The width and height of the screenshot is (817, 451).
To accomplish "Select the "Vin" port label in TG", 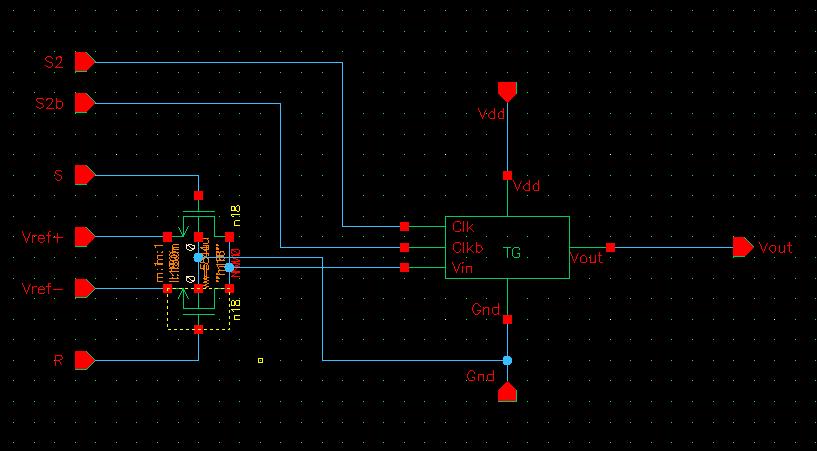I will click(x=463, y=268).
